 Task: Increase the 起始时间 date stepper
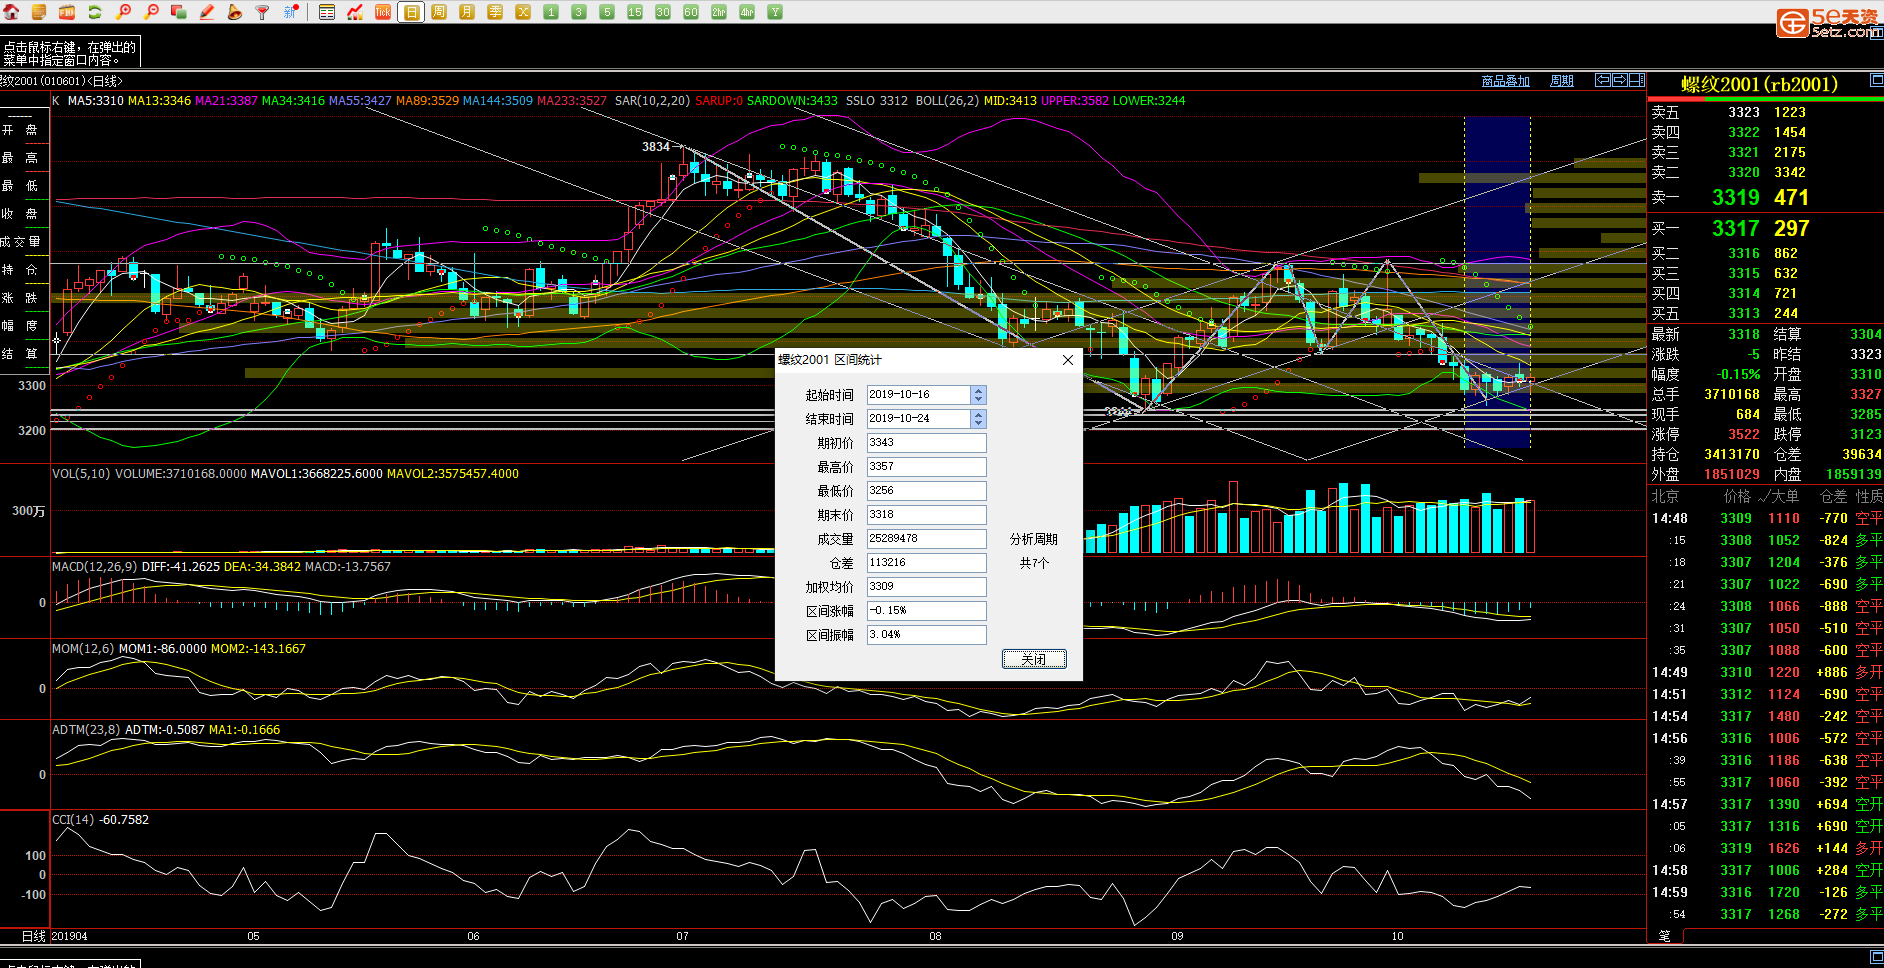979,390
